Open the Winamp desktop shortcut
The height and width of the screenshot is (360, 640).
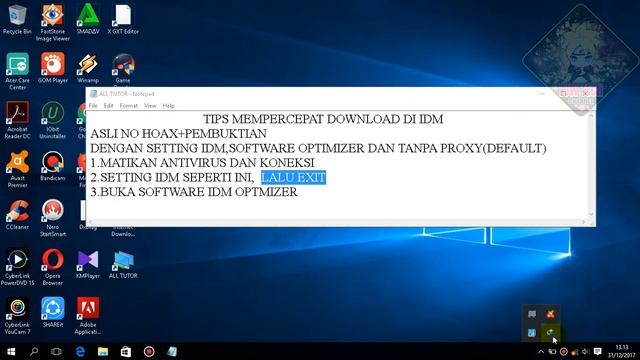[x=88, y=68]
